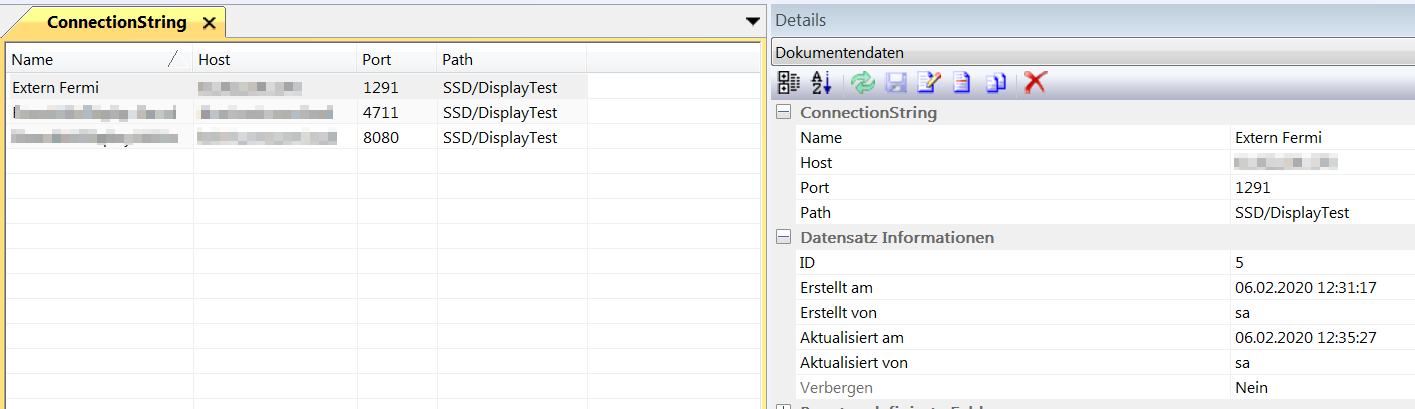Refresh the record with green arrows icon
Viewport: 1415px width, 409px height.
(x=862, y=83)
